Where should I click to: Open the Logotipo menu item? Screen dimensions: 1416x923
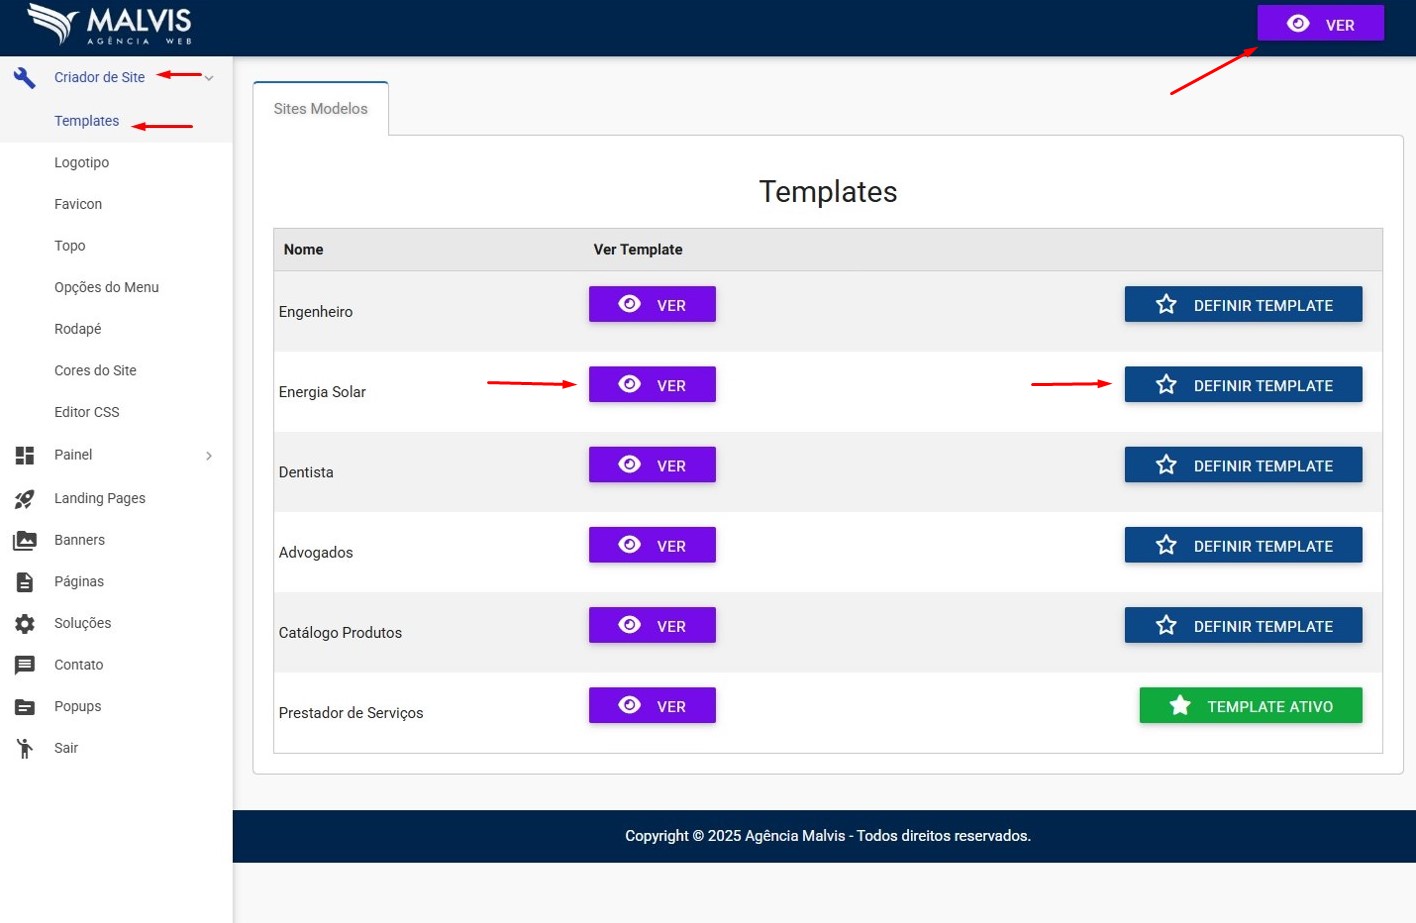click(82, 162)
